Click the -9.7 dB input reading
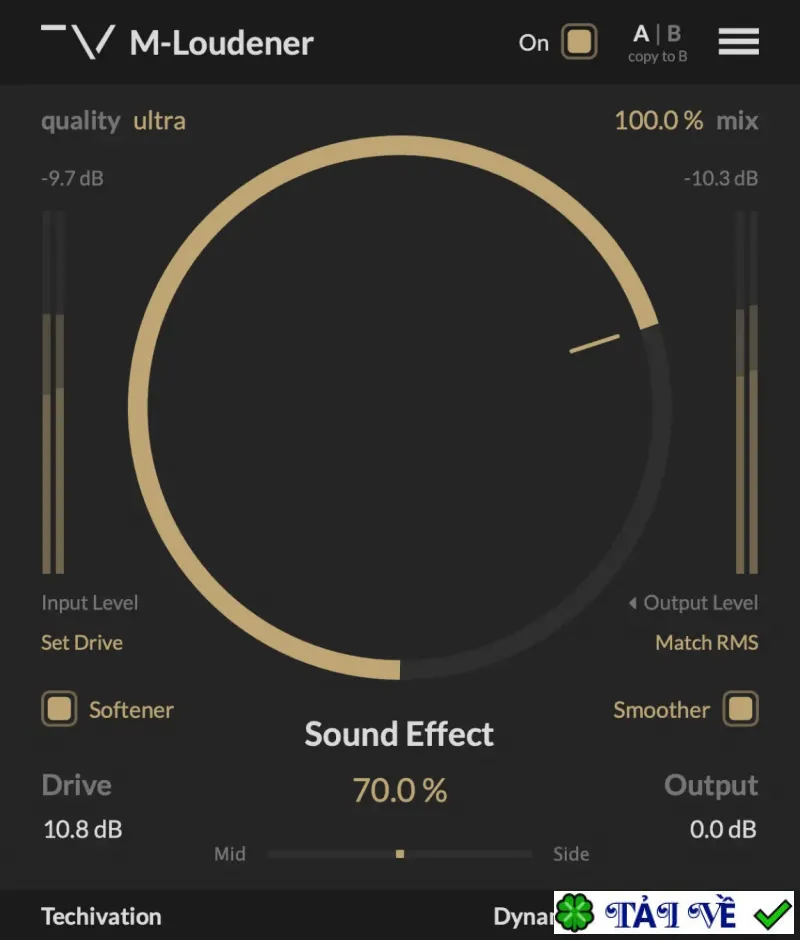 coord(73,179)
